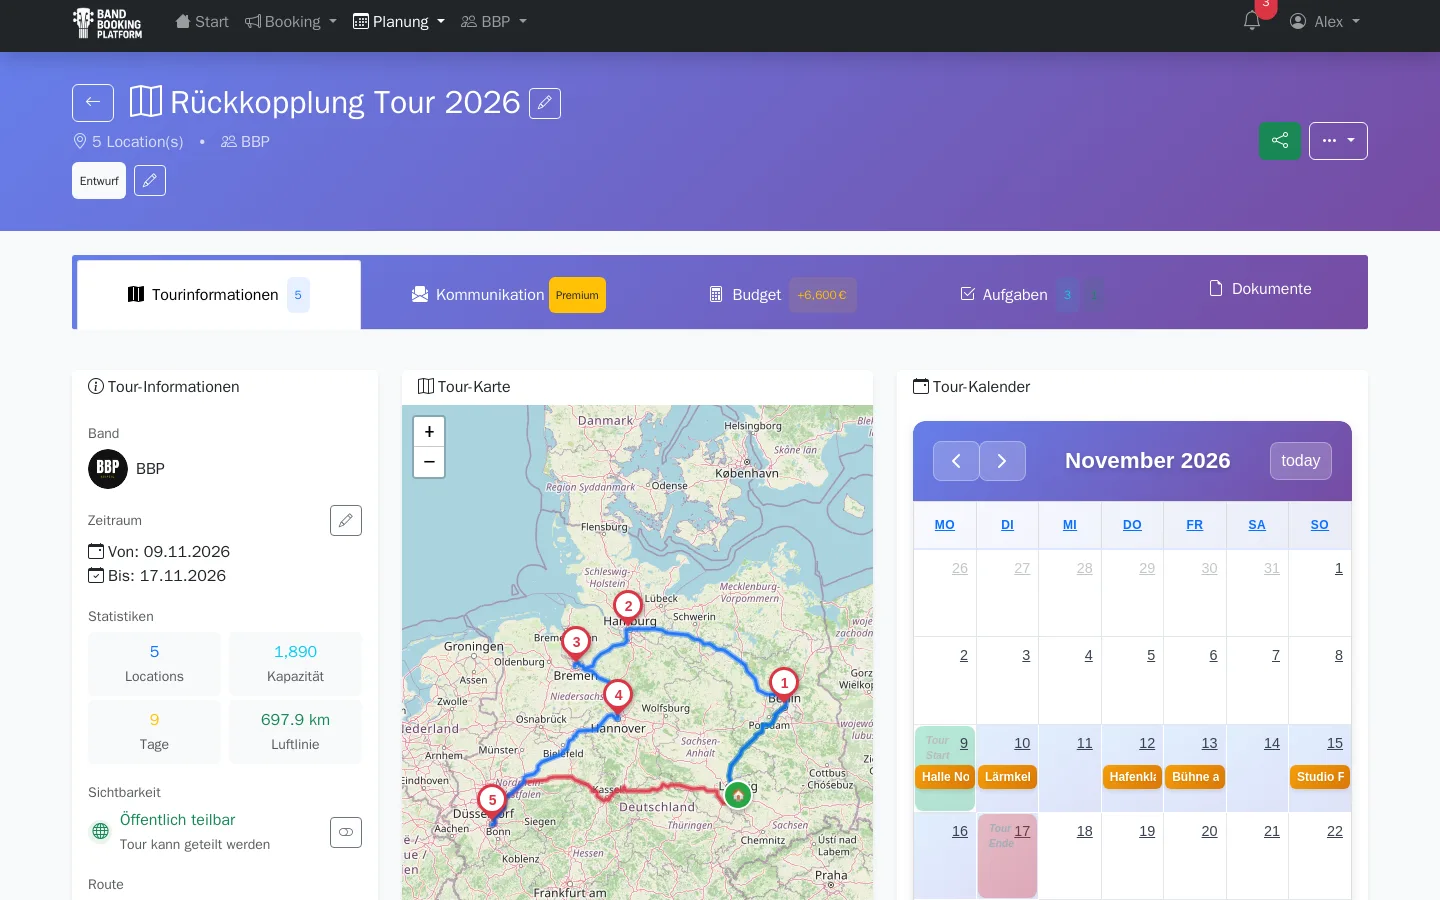Expand the Planung menu
Viewport: 1440px width, 900px height.
(x=399, y=22)
